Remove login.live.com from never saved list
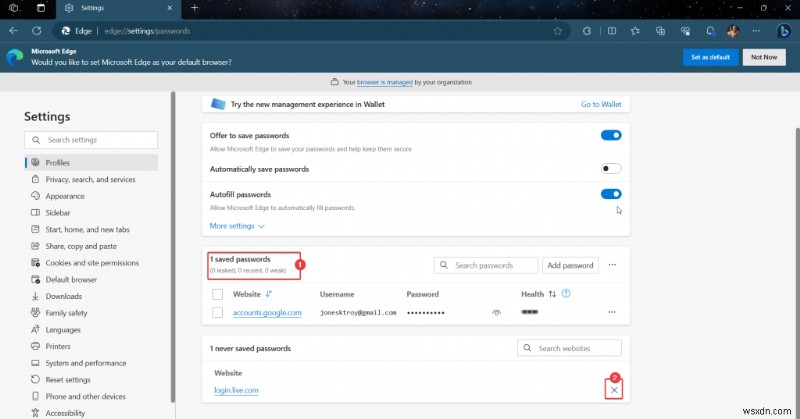Image resolution: width=800 pixels, height=419 pixels. click(614, 390)
